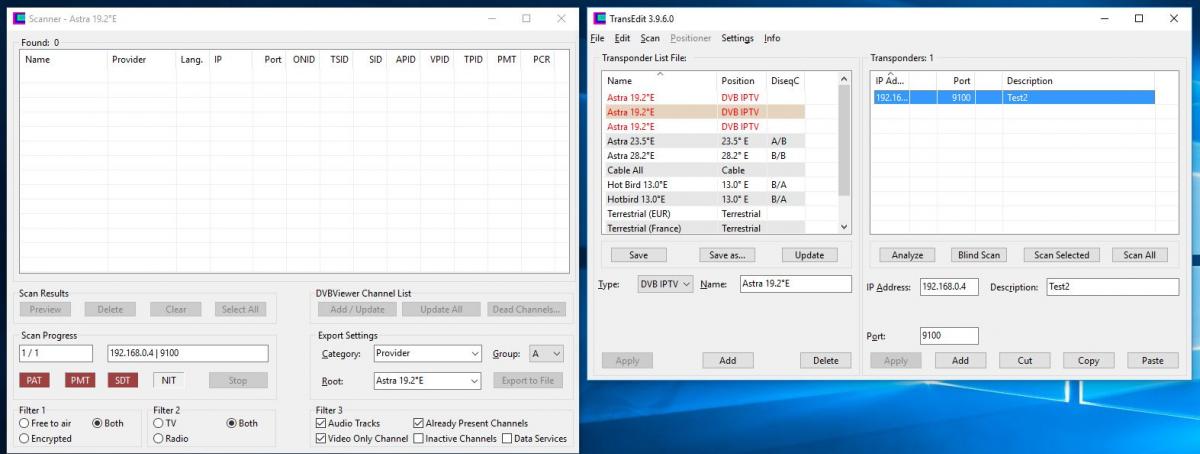Click the red SDT indicator
This screenshot has height=454, width=1200.
click(x=123, y=380)
